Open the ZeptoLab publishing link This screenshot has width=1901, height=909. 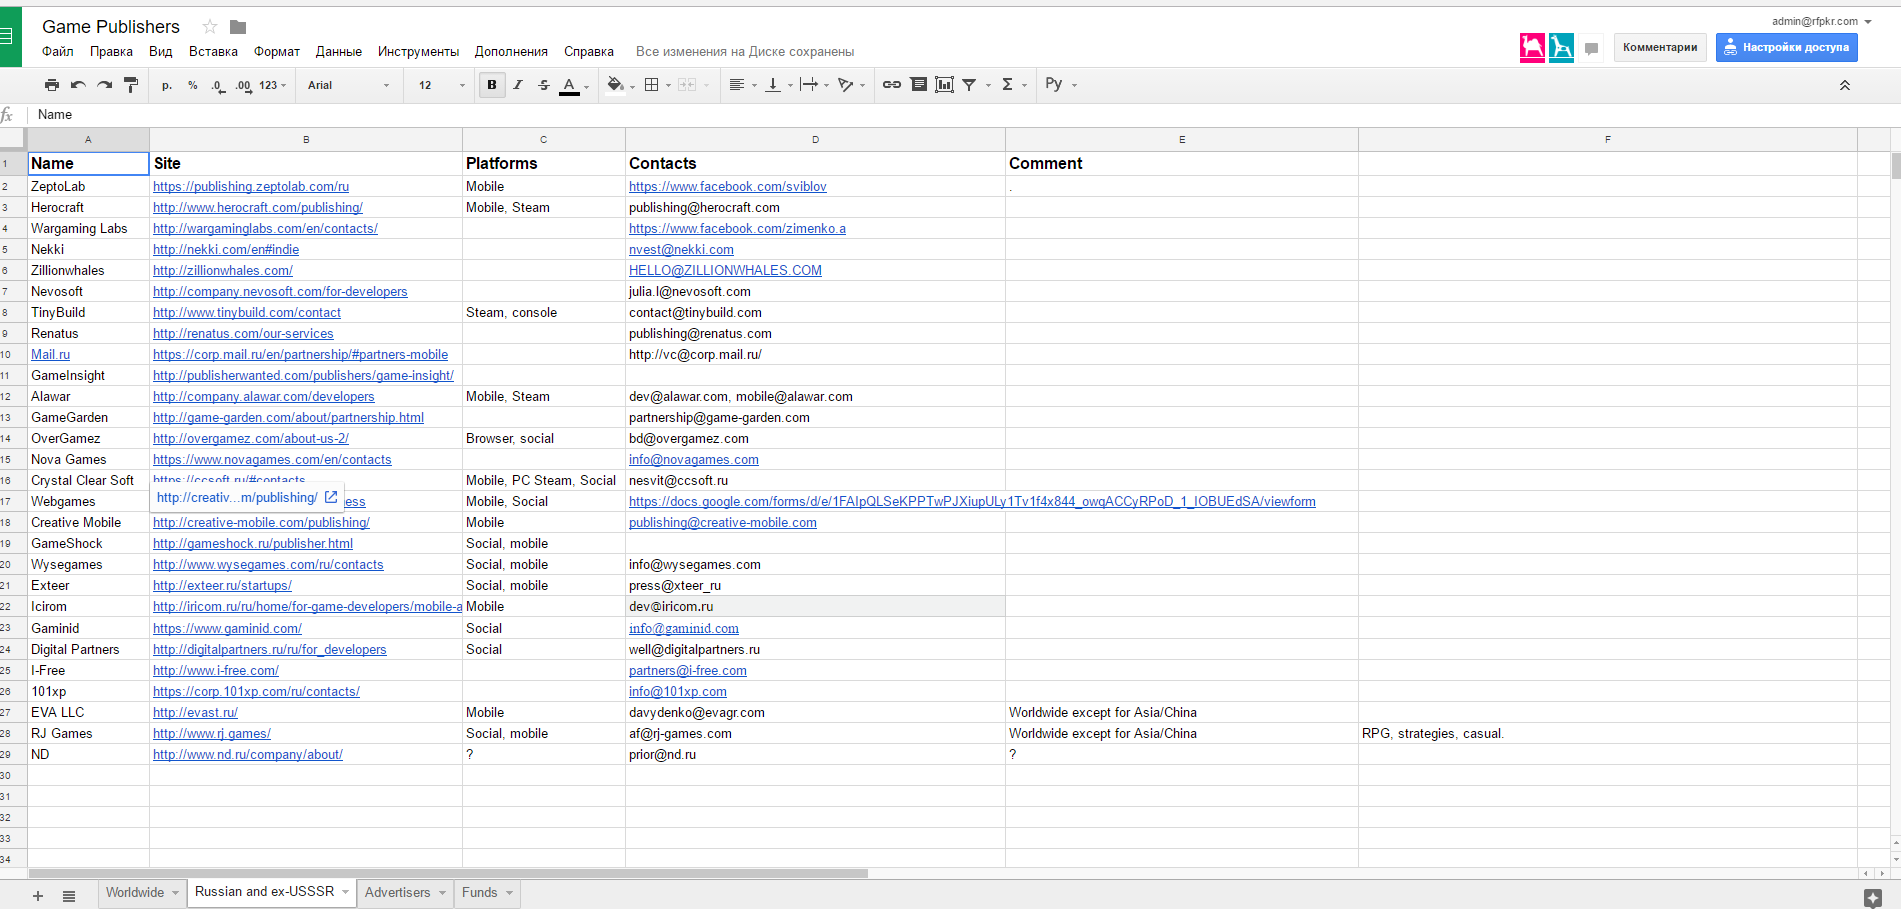point(249,186)
